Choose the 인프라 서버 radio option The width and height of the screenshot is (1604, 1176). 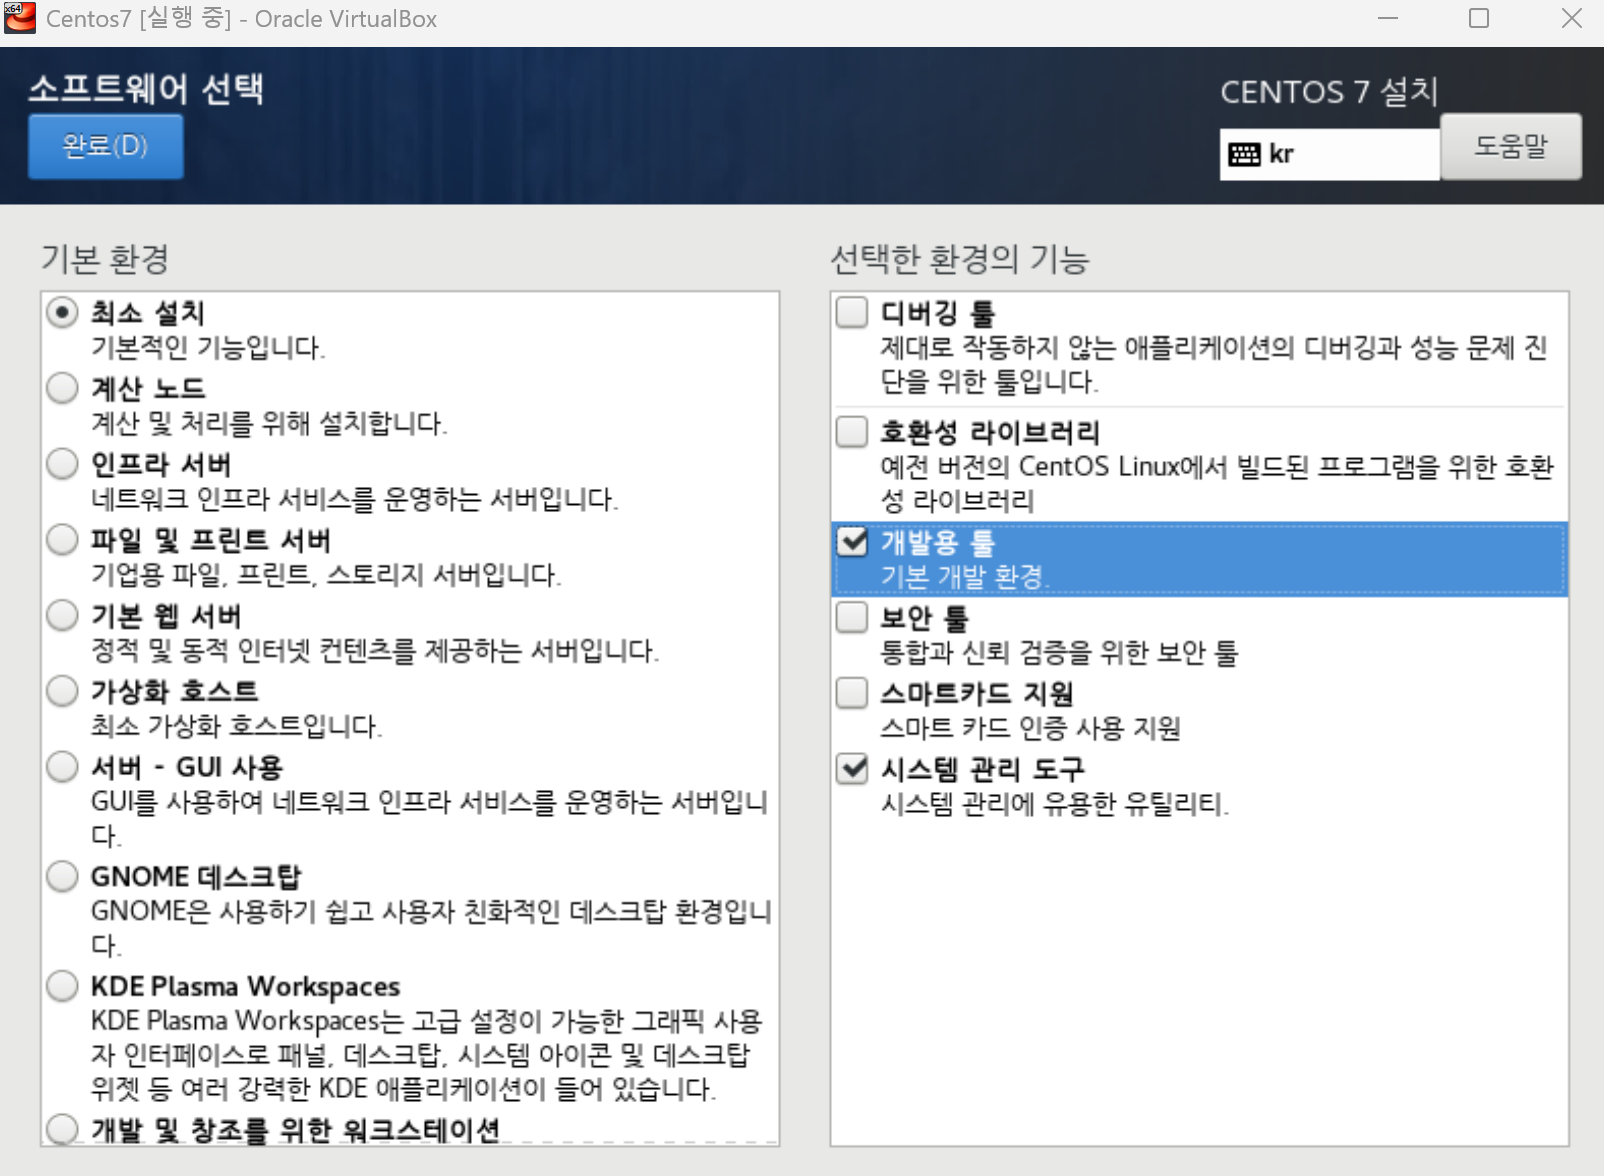[62, 464]
